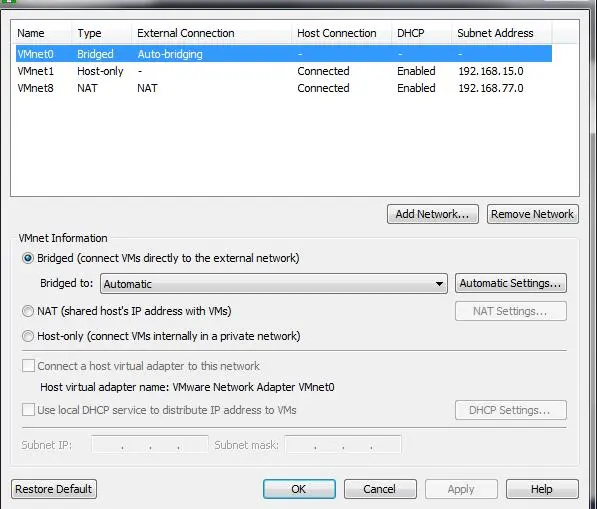
Task: Select the VMnet0 bridged network row
Action: (x=284, y=54)
